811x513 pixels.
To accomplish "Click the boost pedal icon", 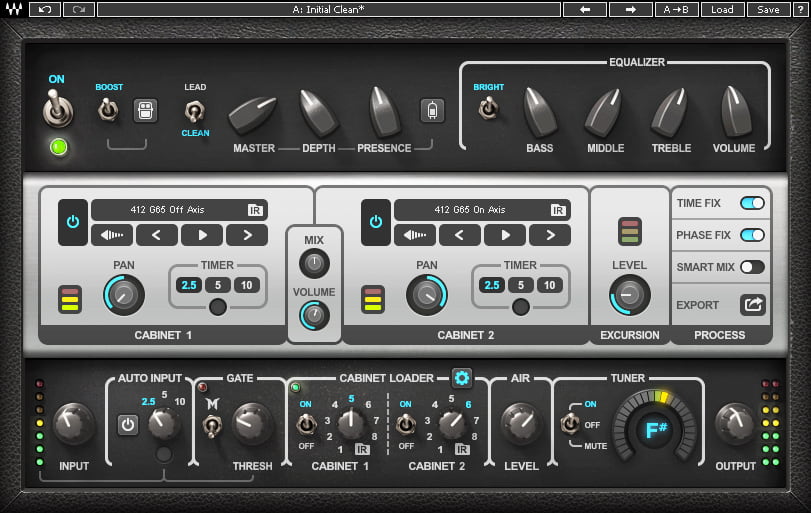I will click(145, 110).
